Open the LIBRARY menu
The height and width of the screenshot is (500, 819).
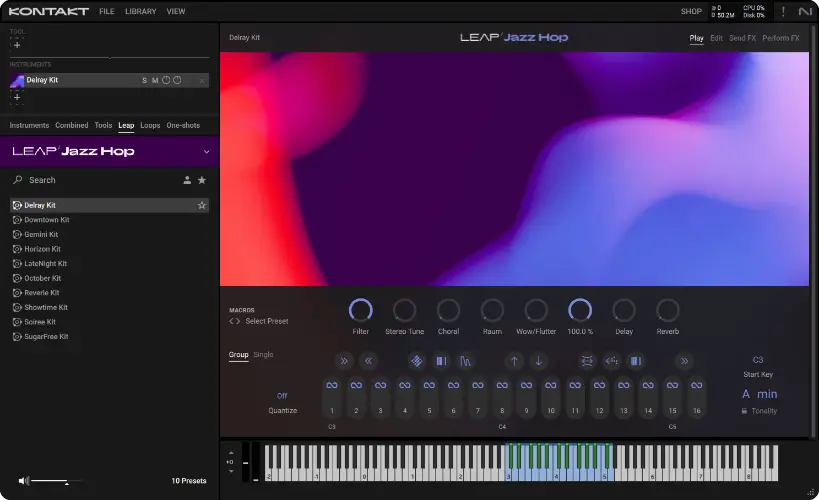(x=141, y=11)
